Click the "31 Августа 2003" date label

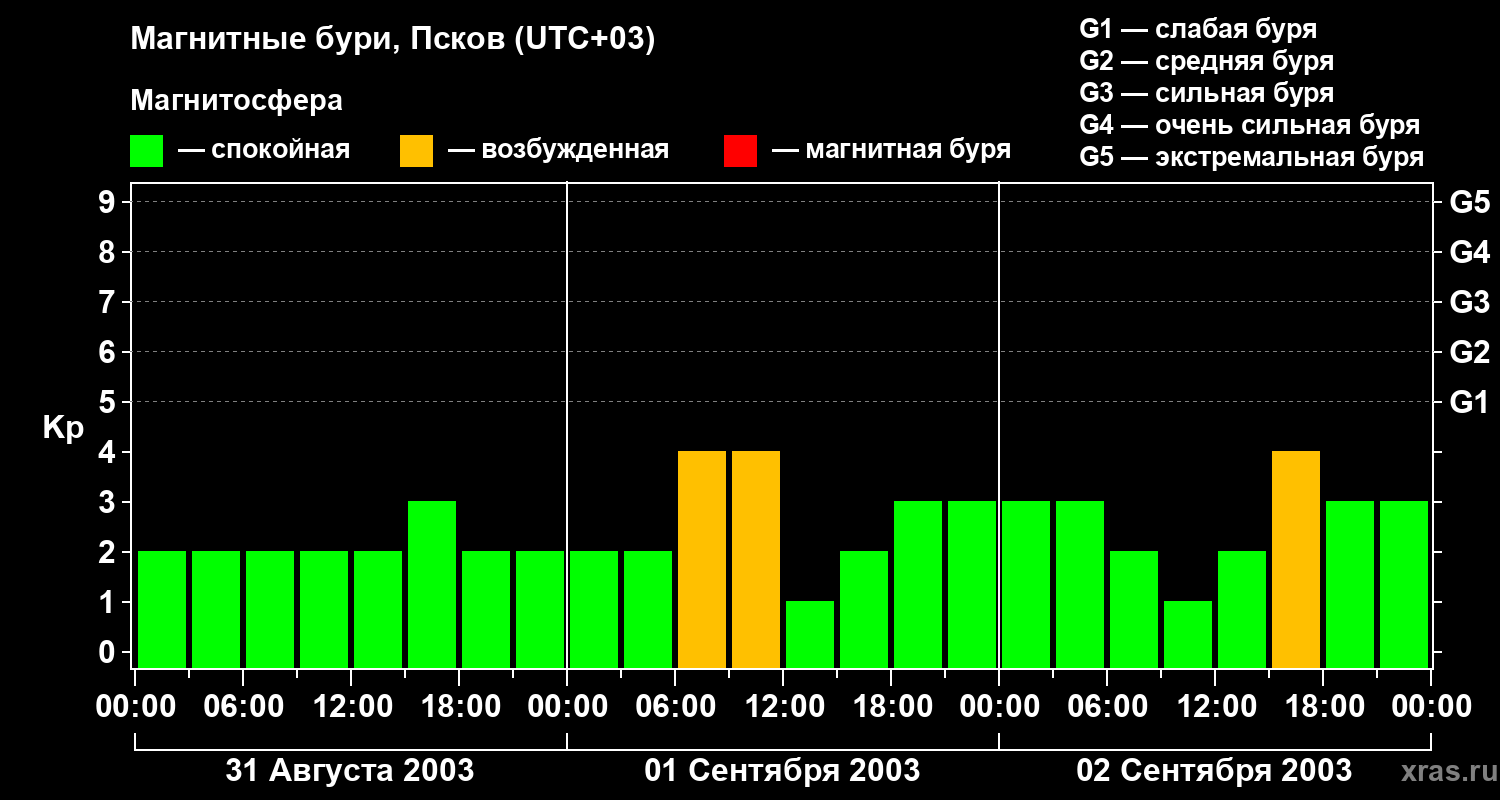tap(350, 770)
